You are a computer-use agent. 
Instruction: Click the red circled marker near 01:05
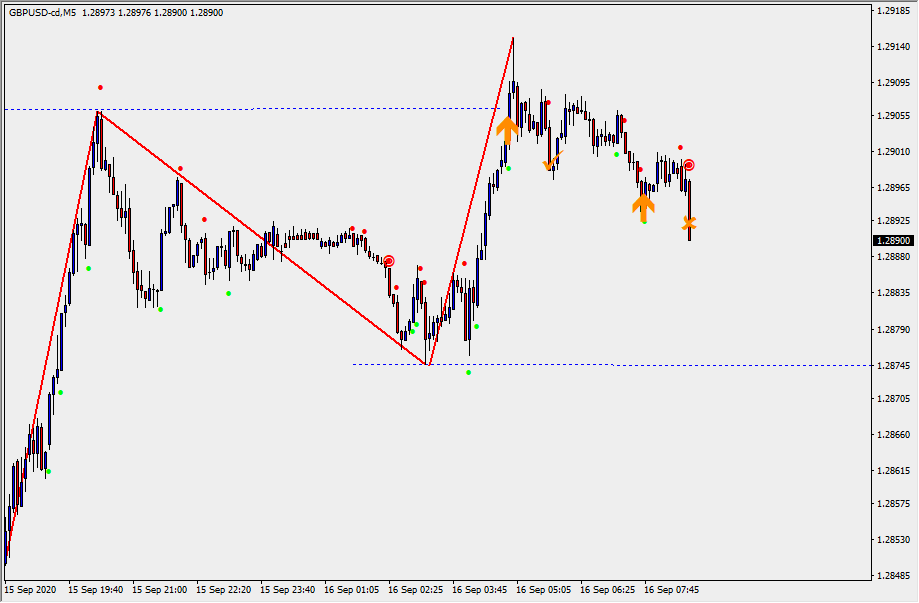389,261
